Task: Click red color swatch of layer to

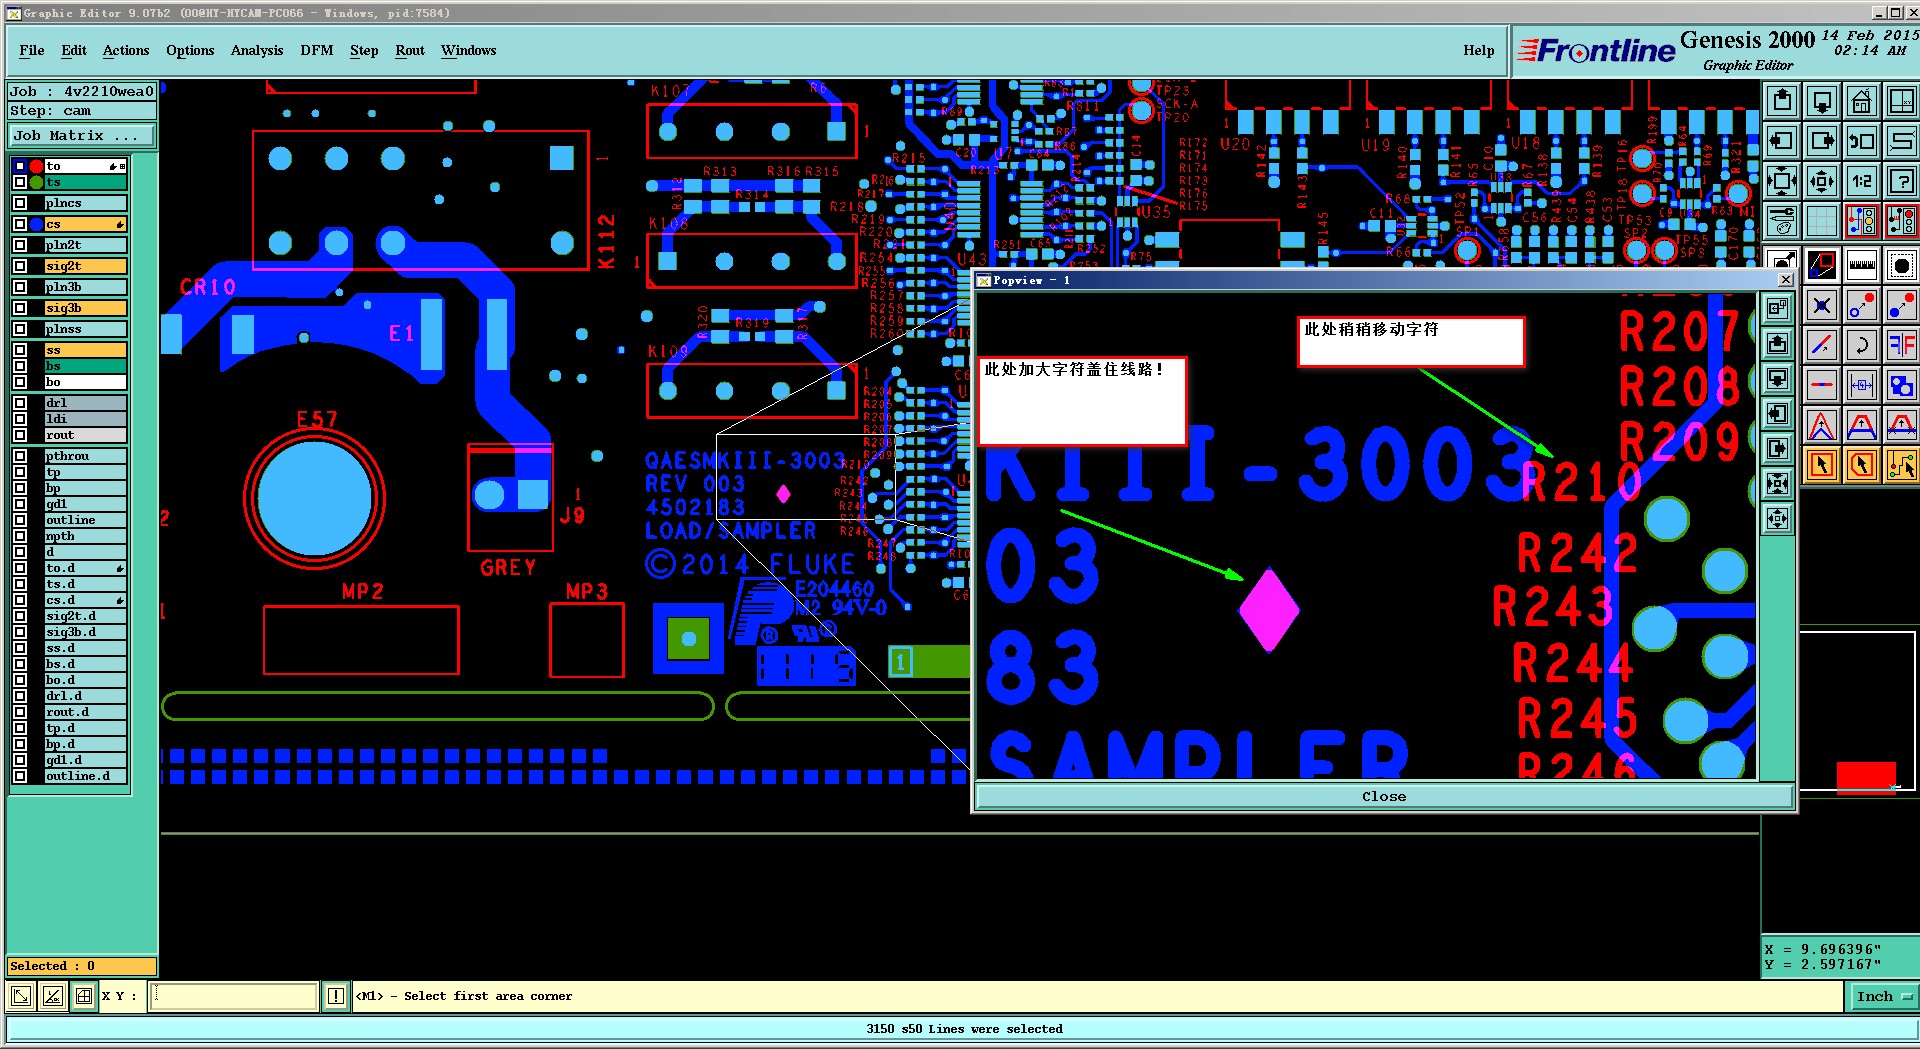Action: point(36,166)
